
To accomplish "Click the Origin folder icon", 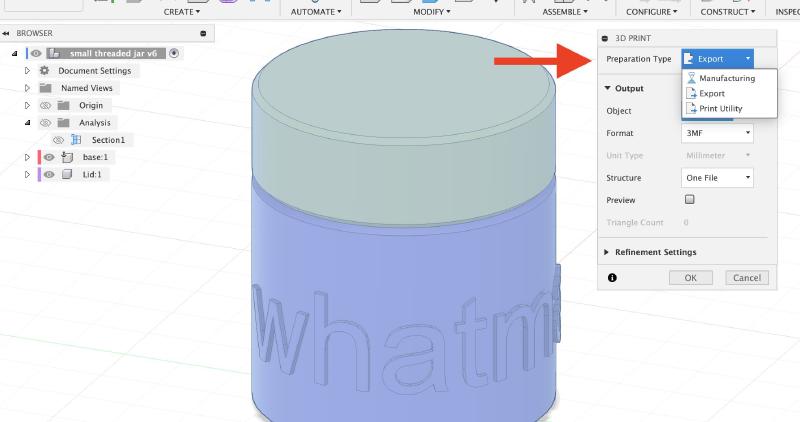I will pyautogui.click(x=63, y=105).
